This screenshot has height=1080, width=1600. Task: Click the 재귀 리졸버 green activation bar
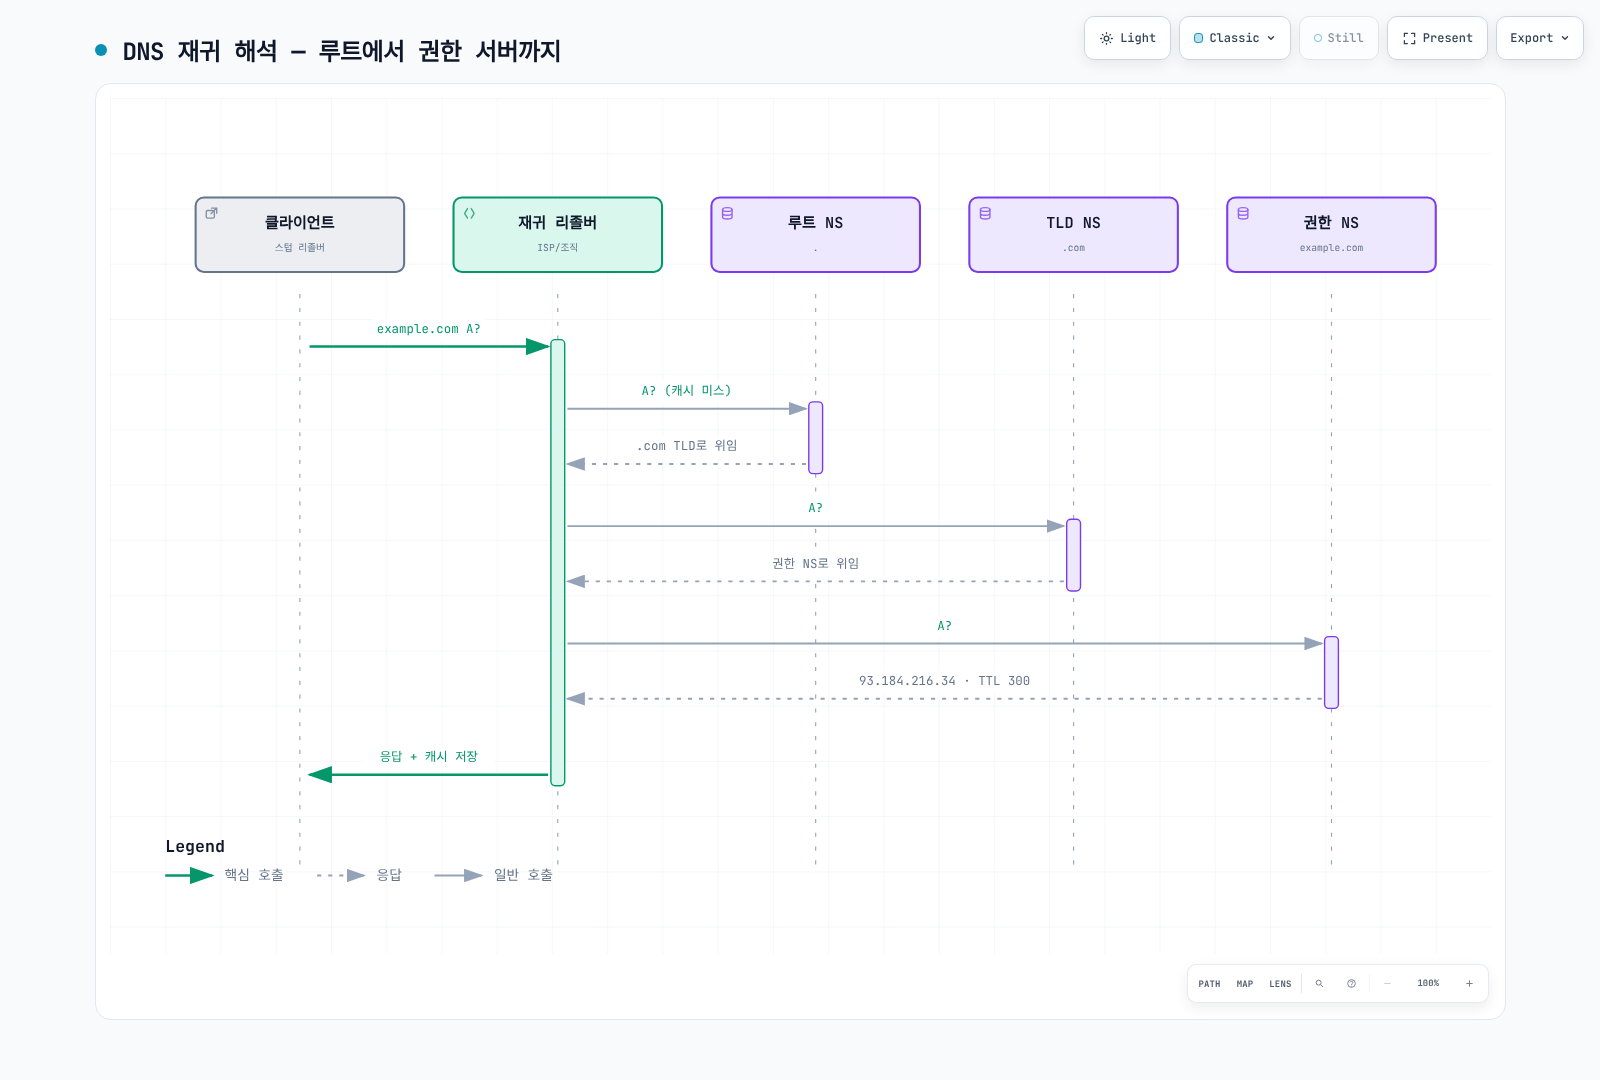[558, 562]
